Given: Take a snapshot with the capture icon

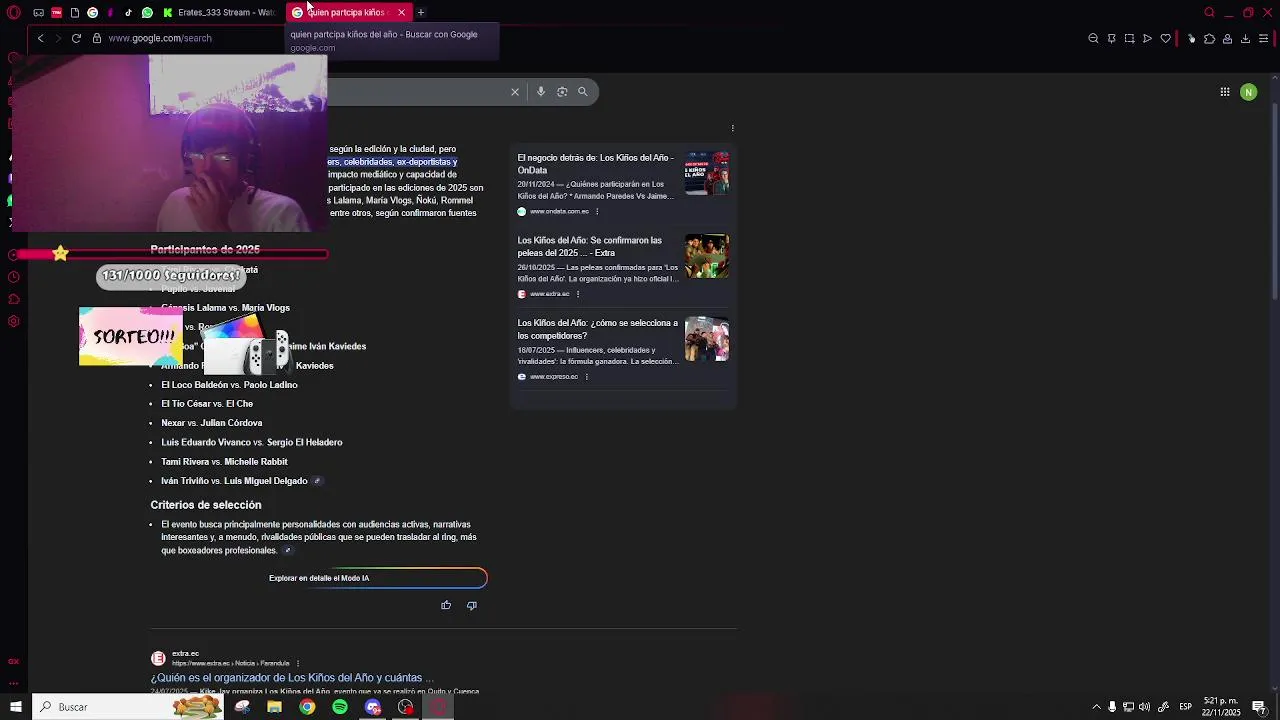Looking at the screenshot, I should pos(1129,38).
